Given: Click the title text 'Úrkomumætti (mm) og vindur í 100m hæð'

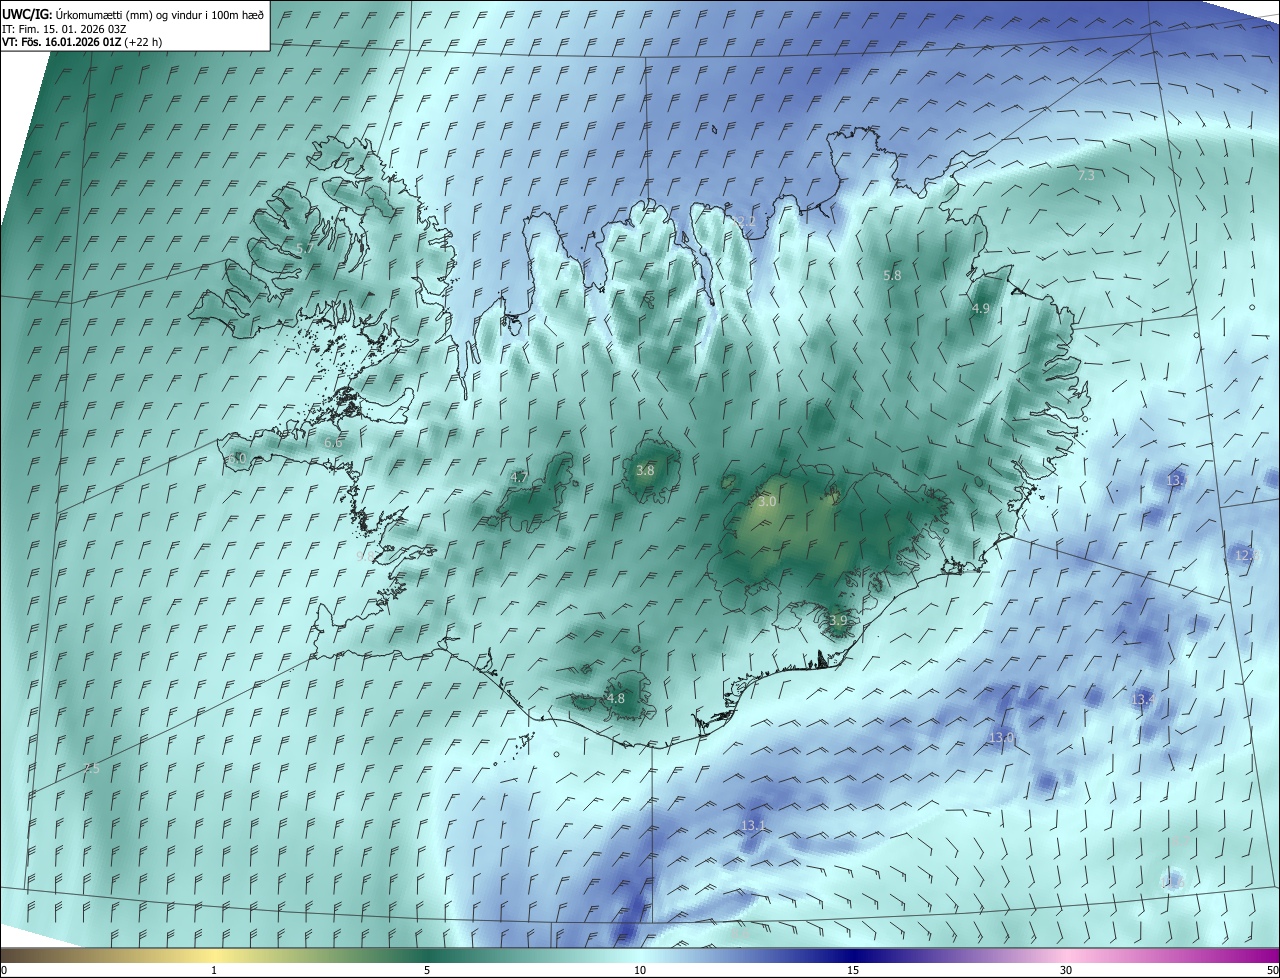Looking at the screenshot, I should 160,14.
